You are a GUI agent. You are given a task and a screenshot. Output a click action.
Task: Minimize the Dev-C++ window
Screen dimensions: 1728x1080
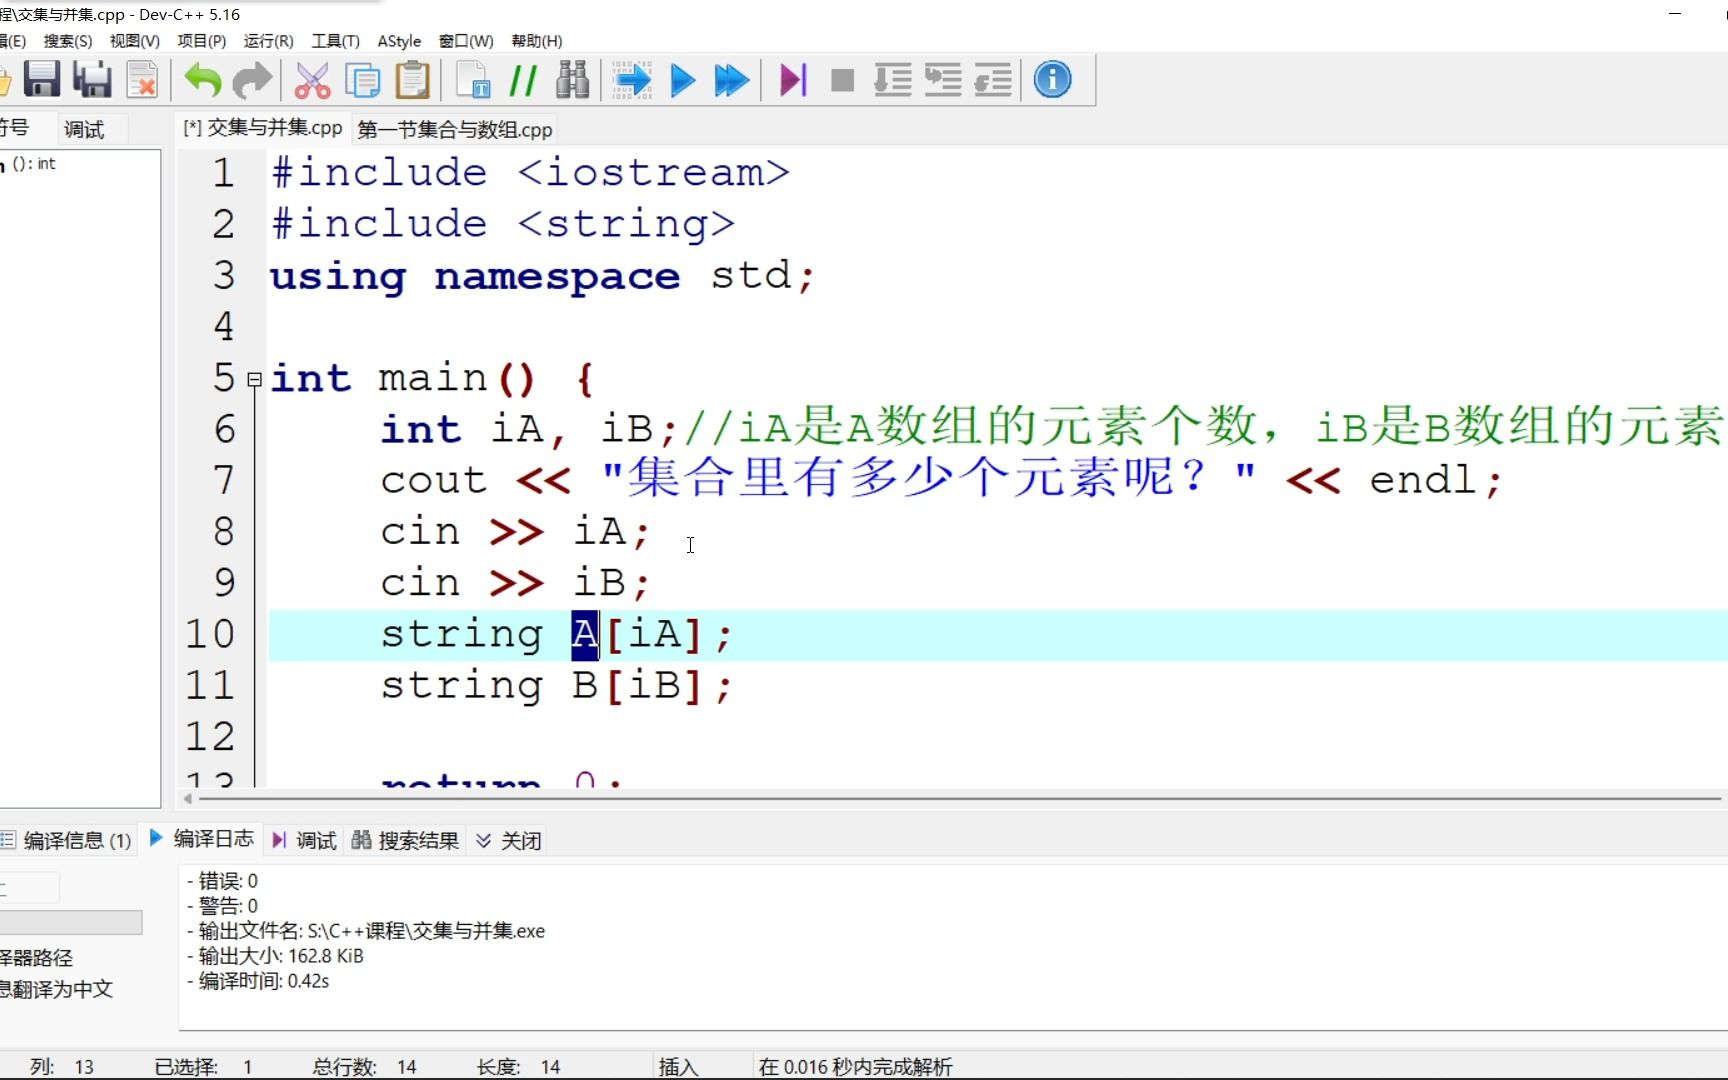coord(1676,14)
